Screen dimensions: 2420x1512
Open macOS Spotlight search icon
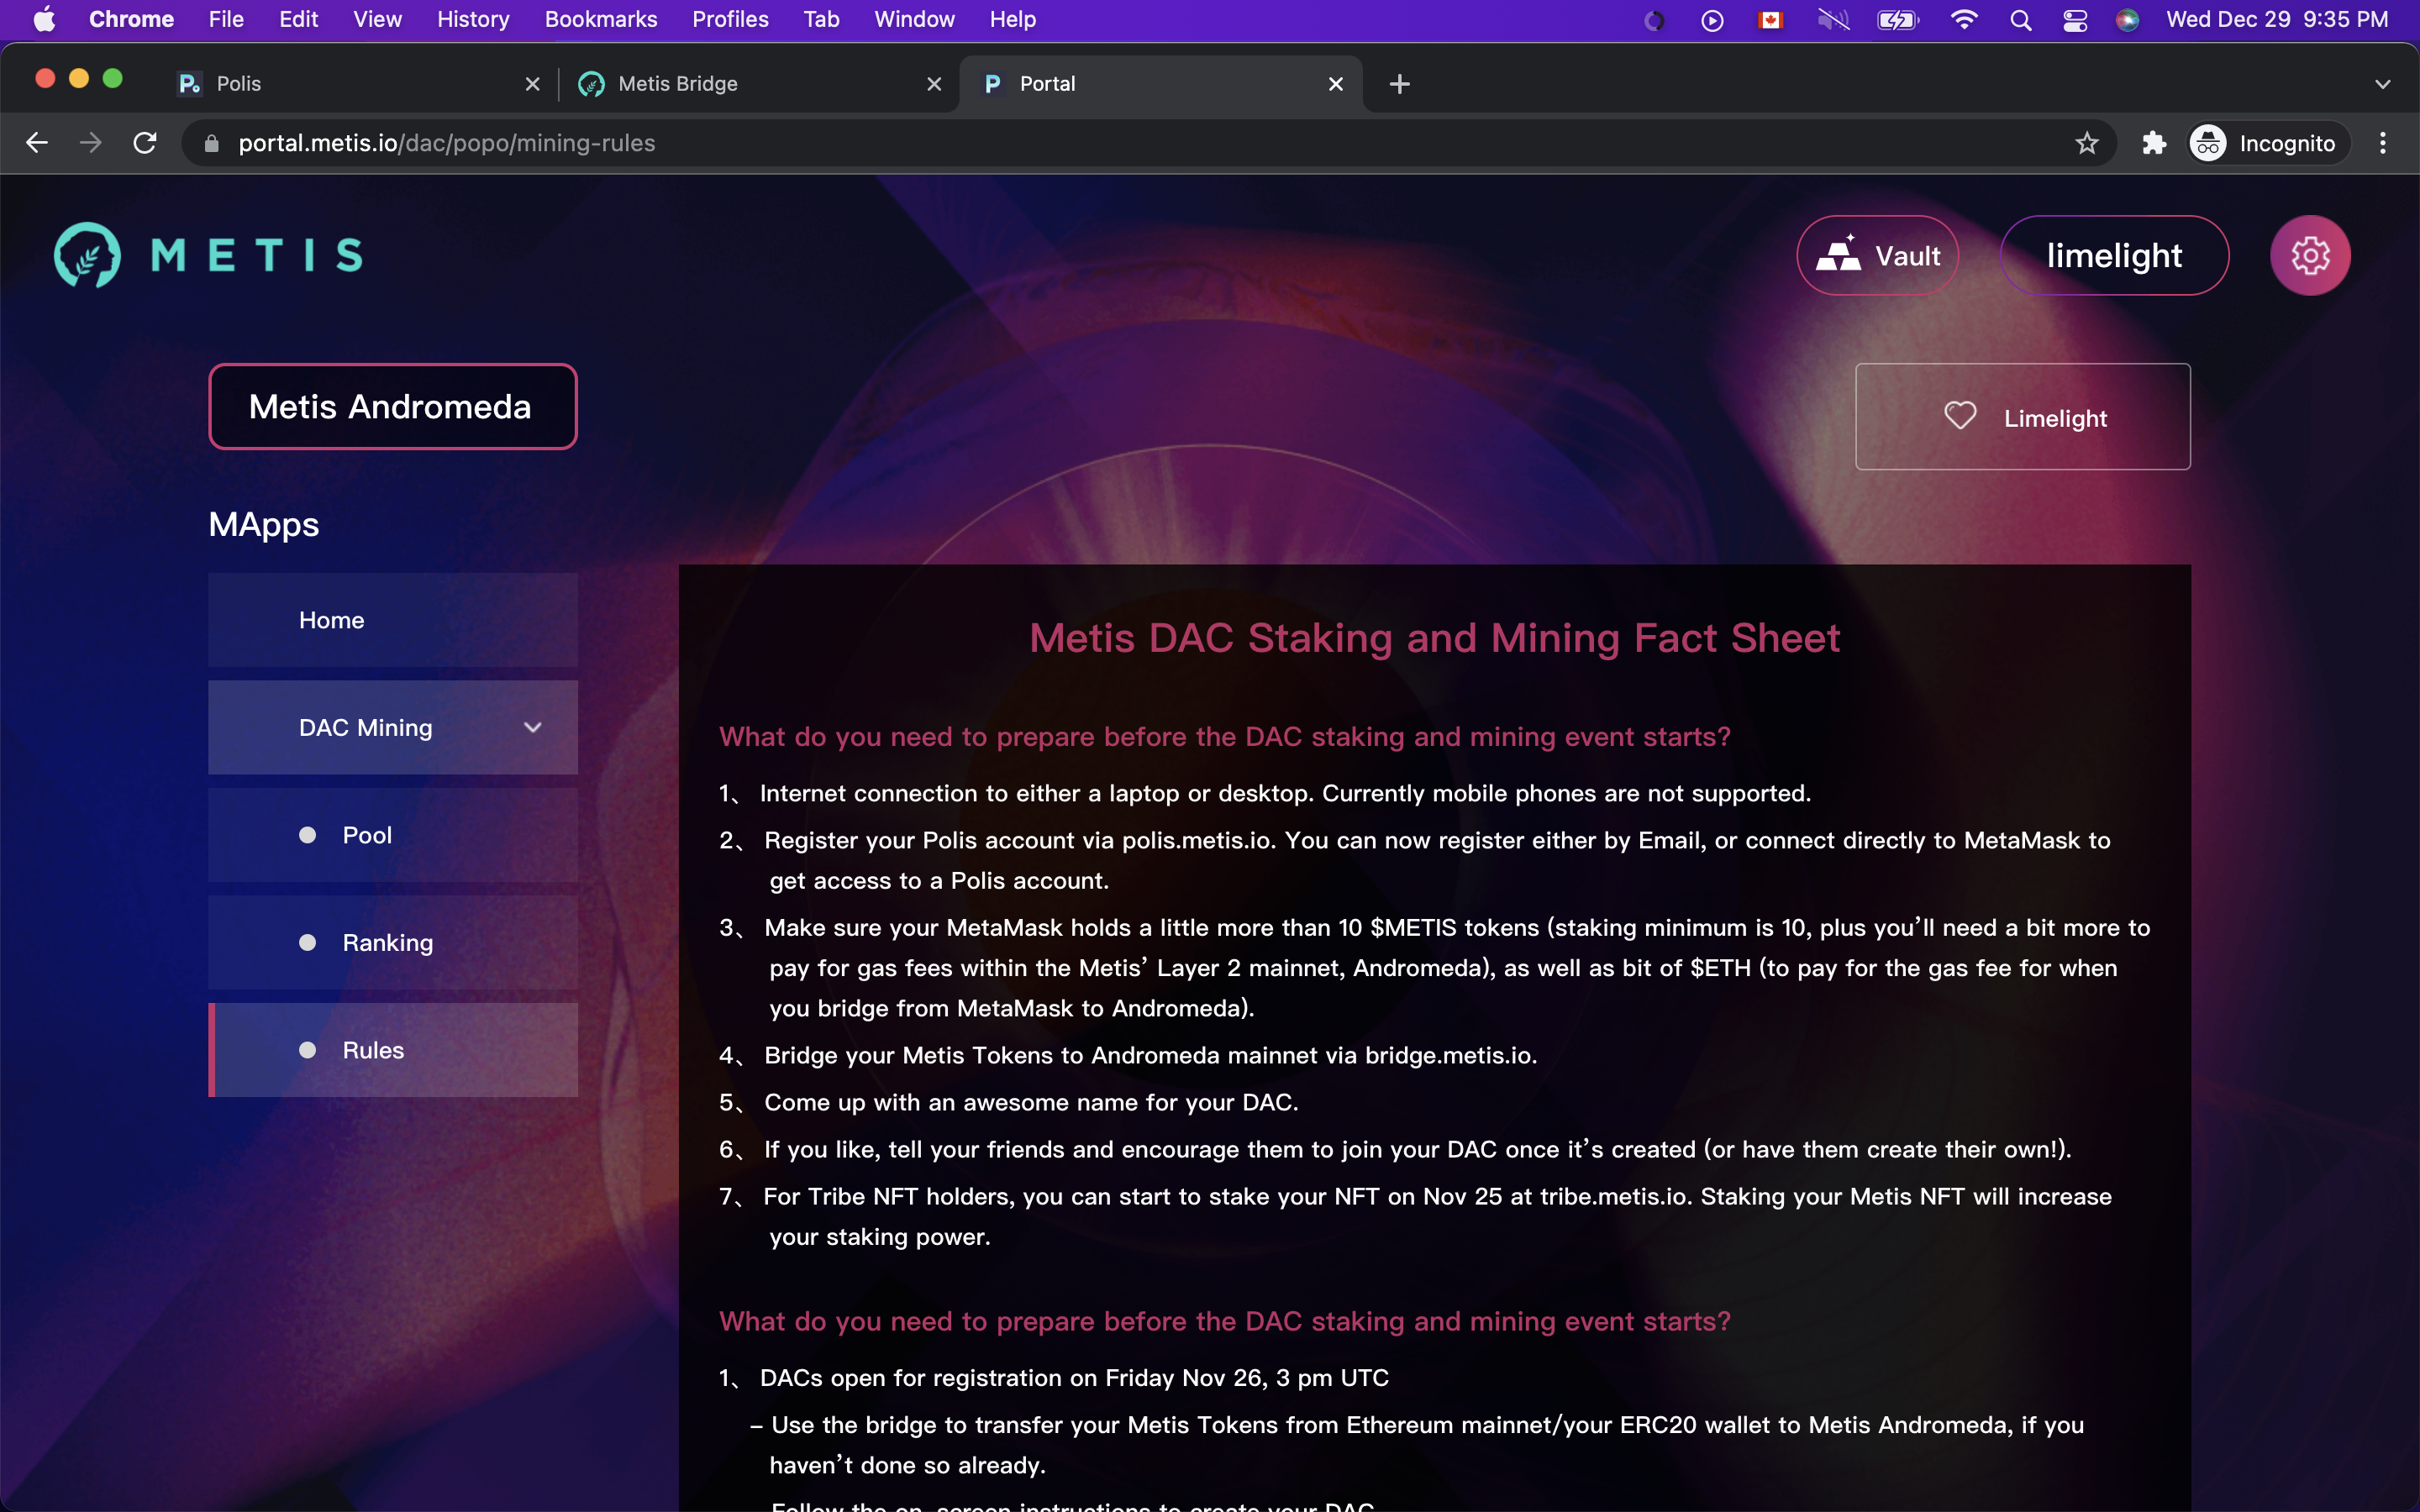[x=2020, y=20]
